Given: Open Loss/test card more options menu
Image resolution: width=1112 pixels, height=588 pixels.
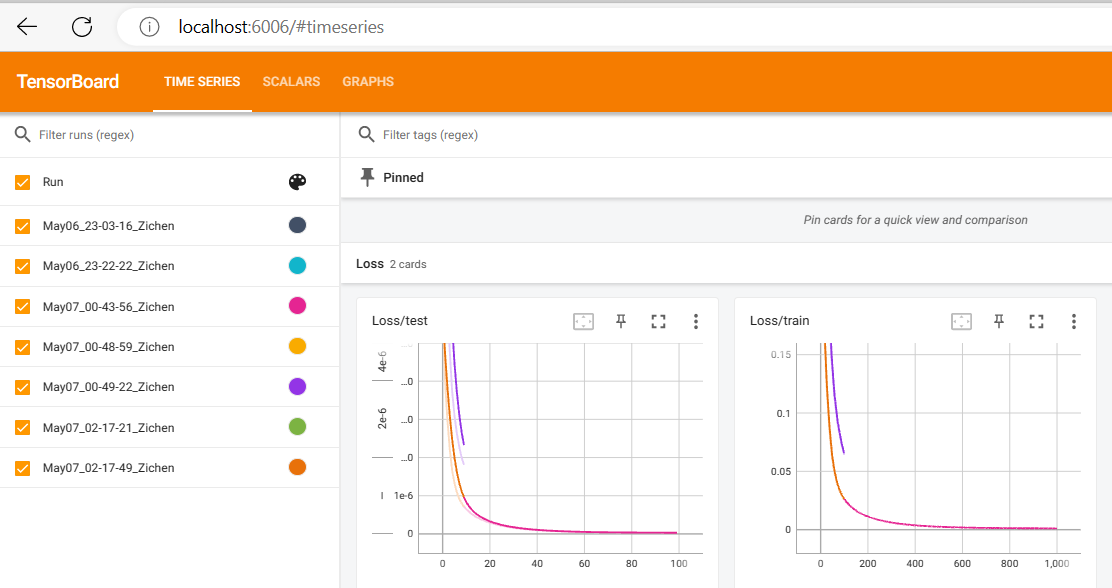Looking at the screenshot, I should pyautogui.click(x=696, y=321).
